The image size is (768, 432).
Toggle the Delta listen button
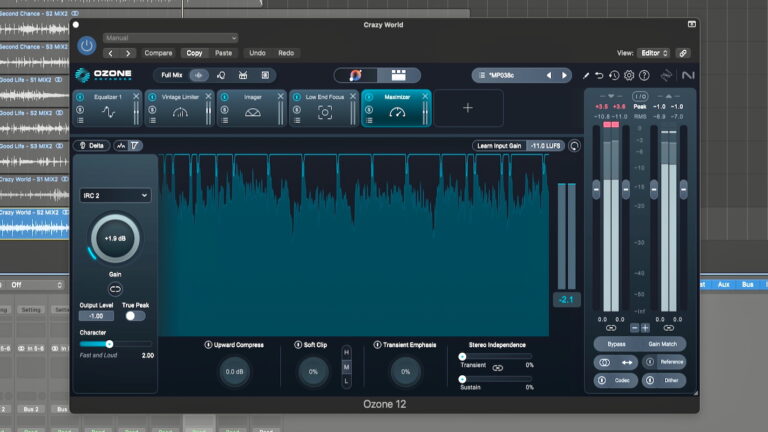92,145
